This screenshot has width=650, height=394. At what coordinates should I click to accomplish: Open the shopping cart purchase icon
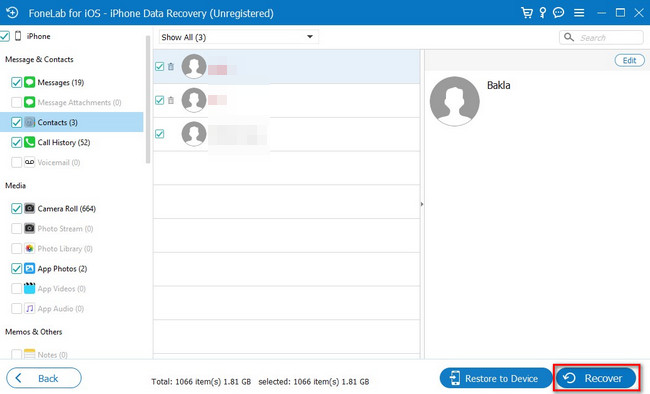click(526, 13)
